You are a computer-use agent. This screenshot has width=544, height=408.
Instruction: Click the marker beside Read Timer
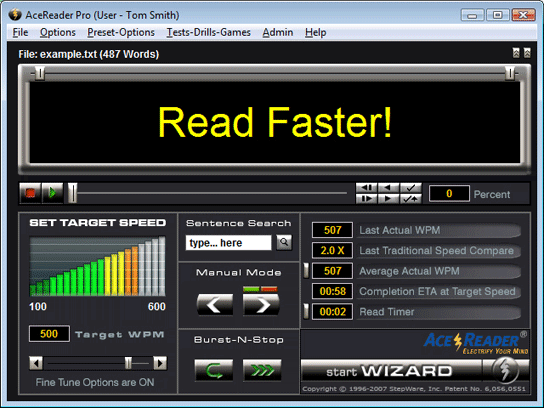[x=306, y=311]
